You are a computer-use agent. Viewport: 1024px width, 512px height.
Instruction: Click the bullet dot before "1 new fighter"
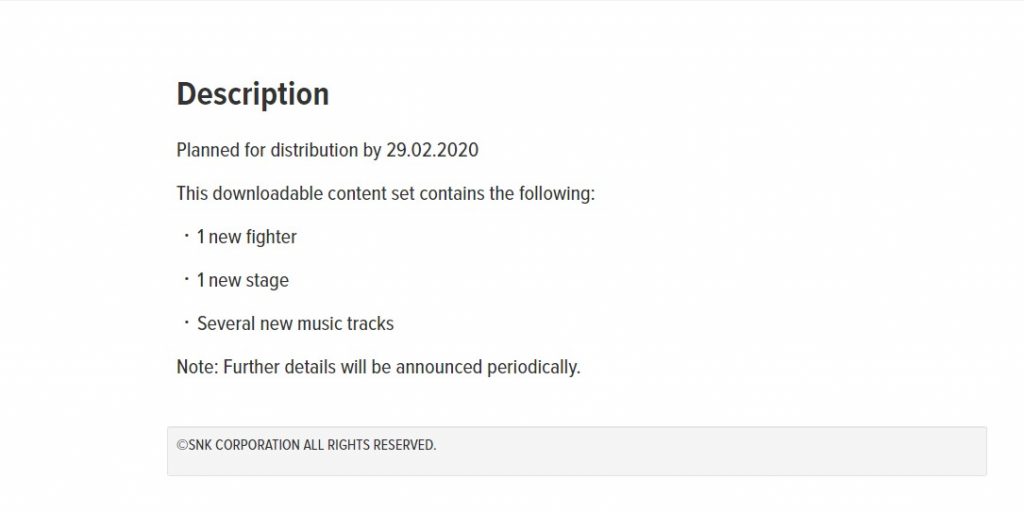186,236
